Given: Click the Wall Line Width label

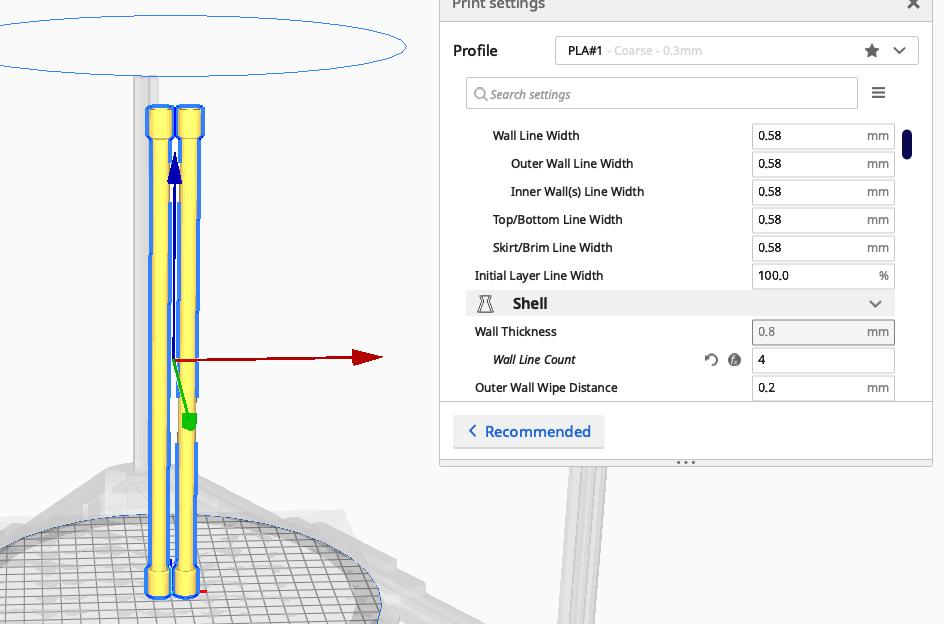Looking at the screenshot, I should pos(536,136).
